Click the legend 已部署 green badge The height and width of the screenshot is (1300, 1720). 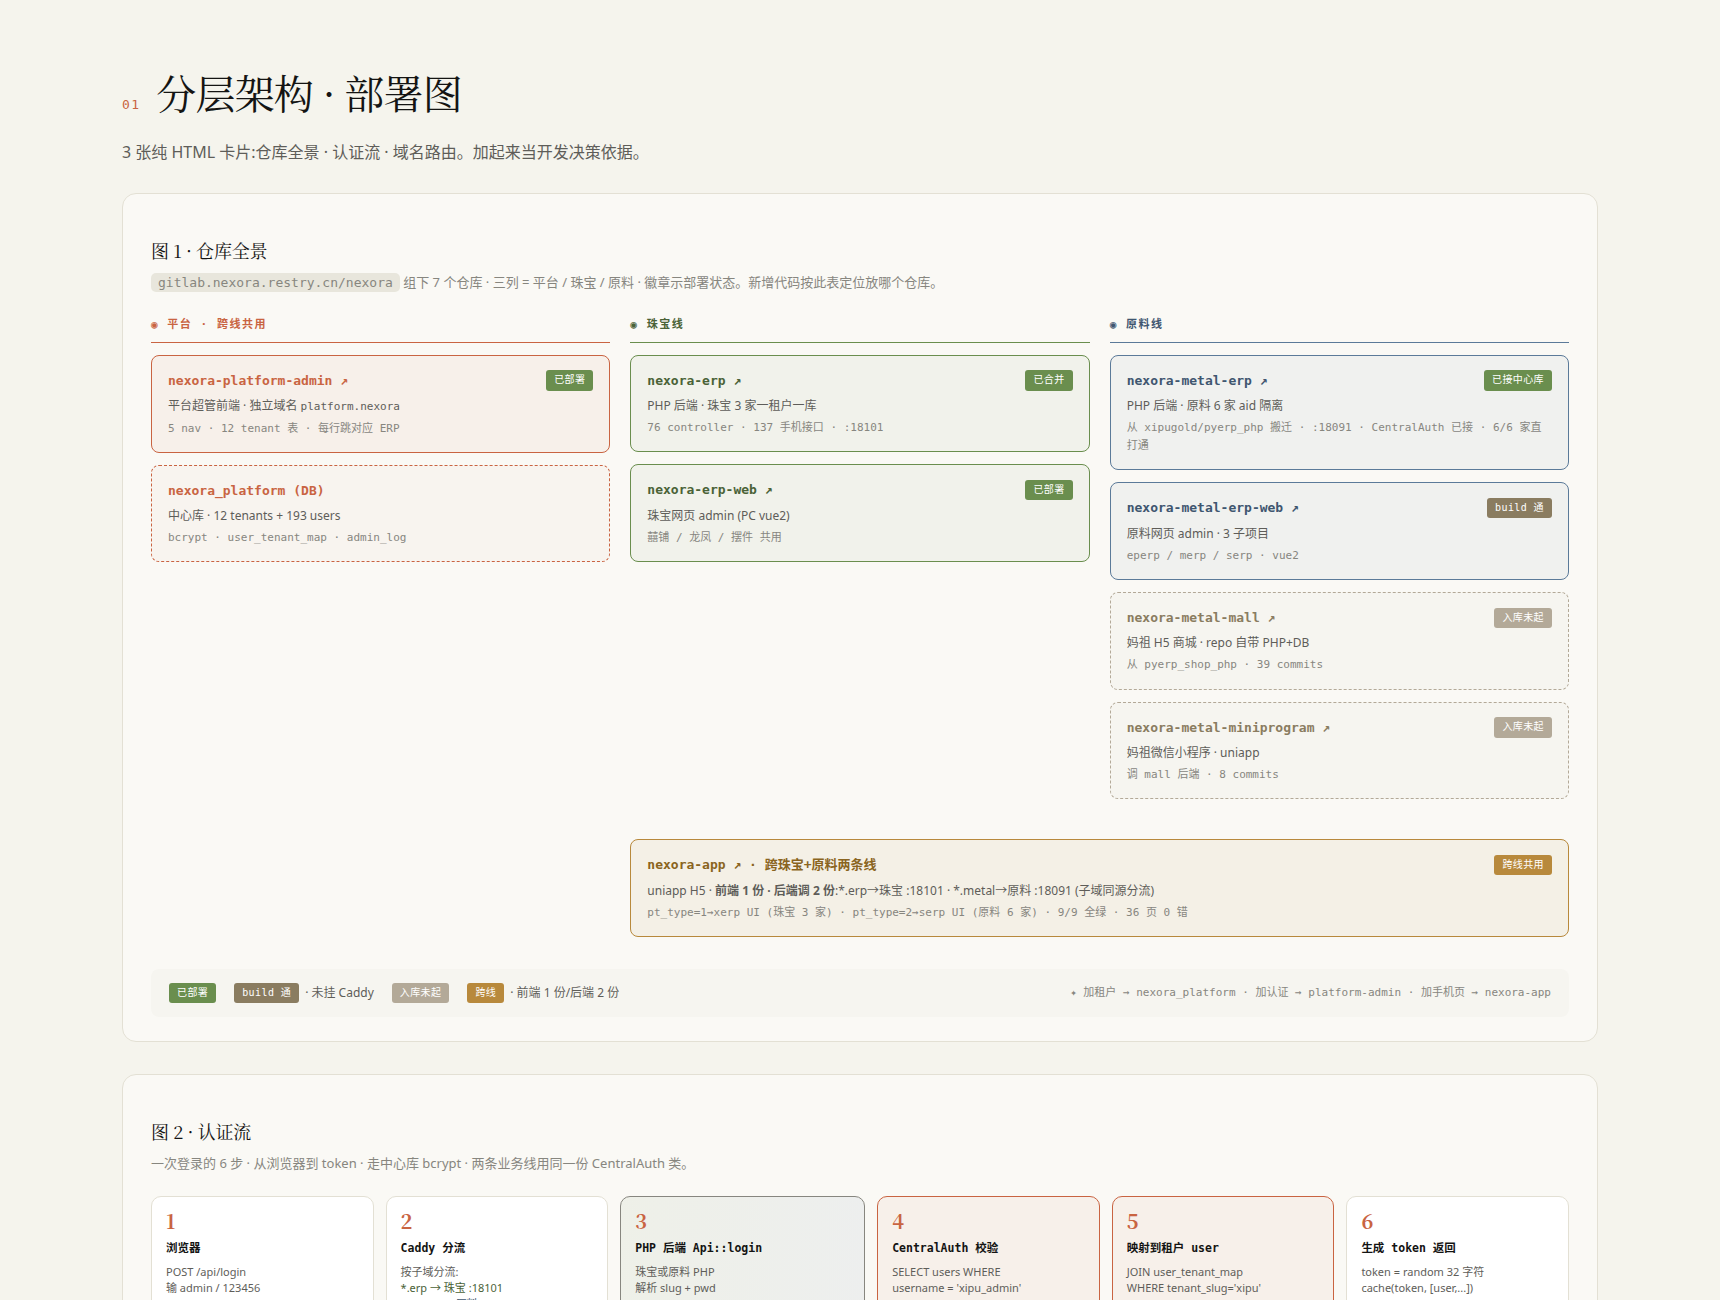pyautogui.click(x=192, y=993)
